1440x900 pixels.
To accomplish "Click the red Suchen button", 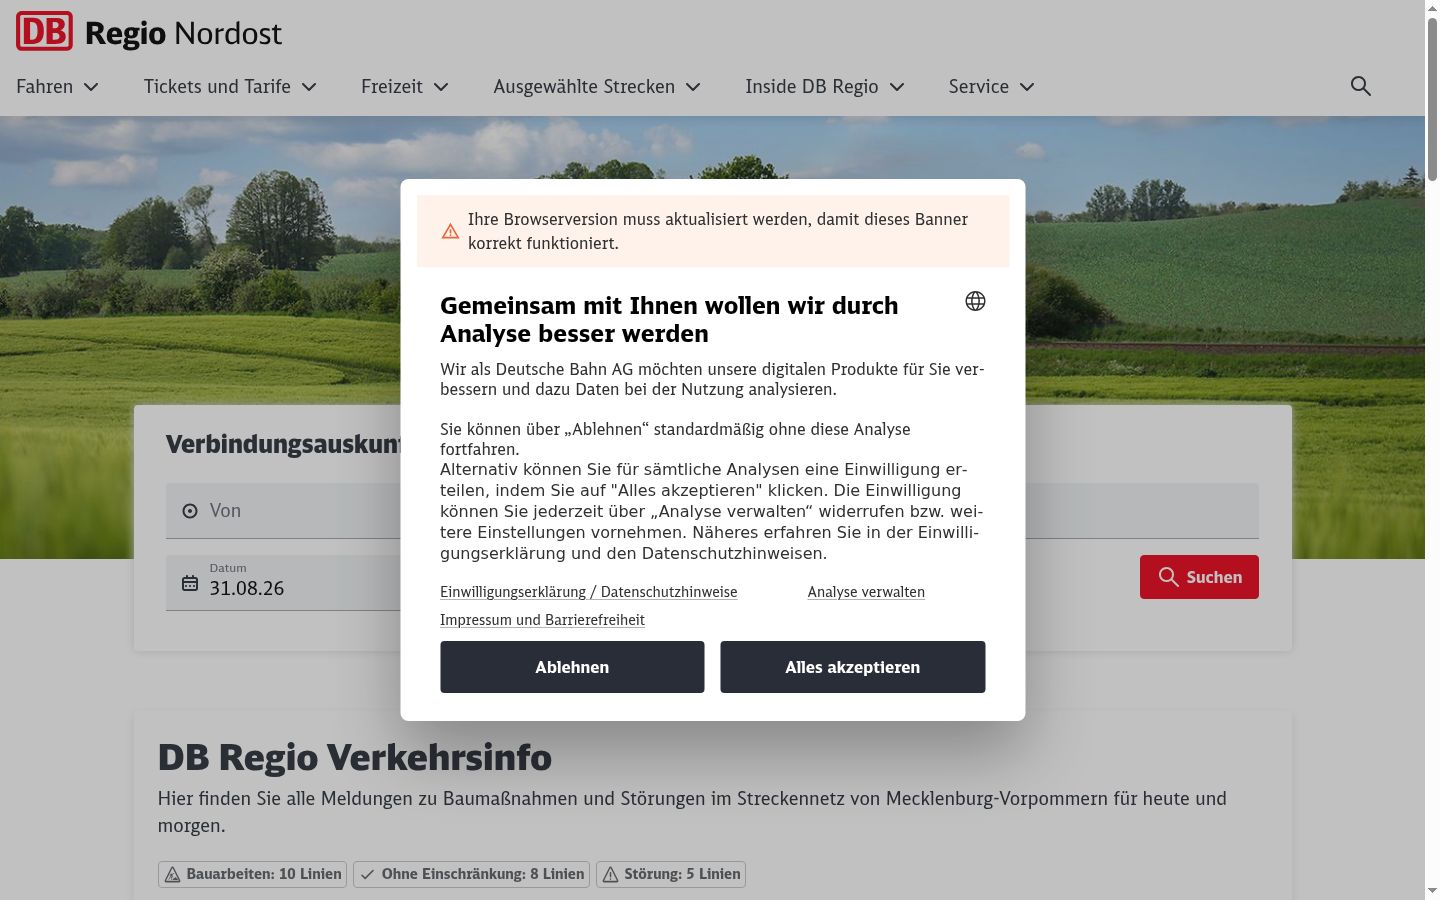I will point(1199,577).
